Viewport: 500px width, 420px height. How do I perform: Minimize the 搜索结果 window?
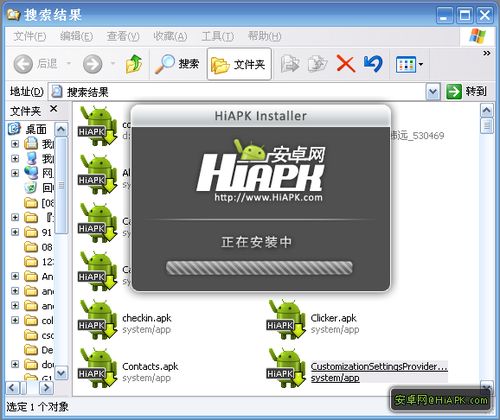point(444,15)
